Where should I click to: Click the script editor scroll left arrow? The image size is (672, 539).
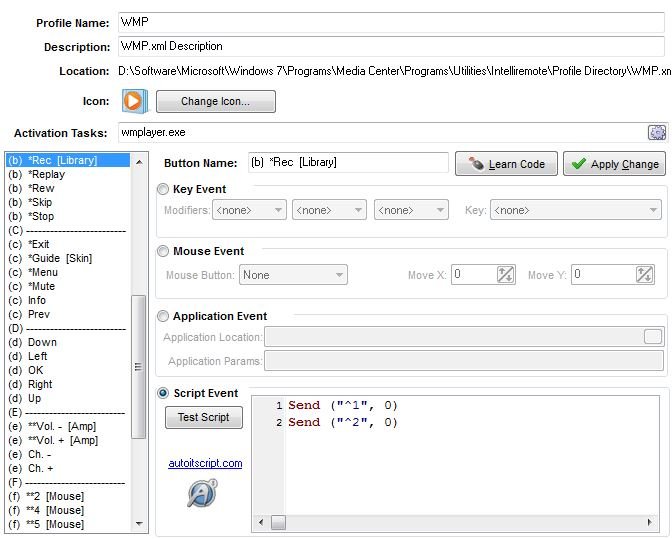tap(261, 522)
